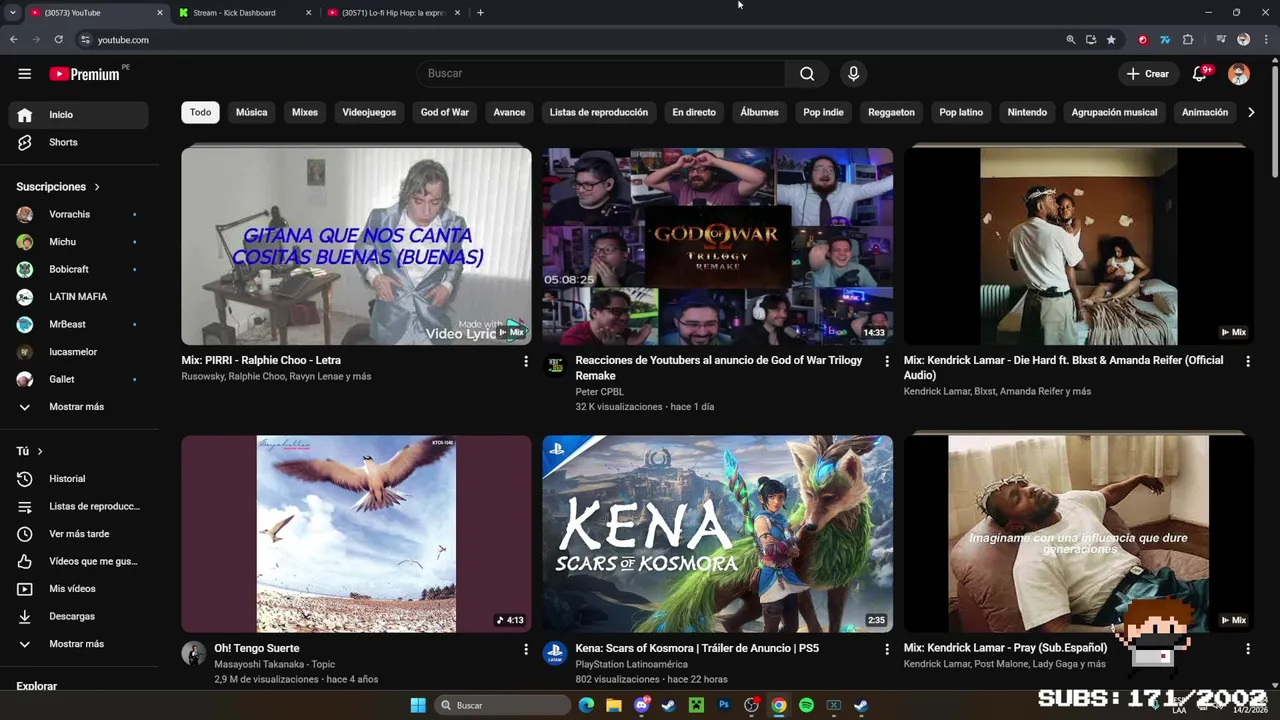Viewport: 1280px width, 720px height.
Task: Open options for Kendrick Lamar Die Hard mix
Action: [x=1248, y=362]
